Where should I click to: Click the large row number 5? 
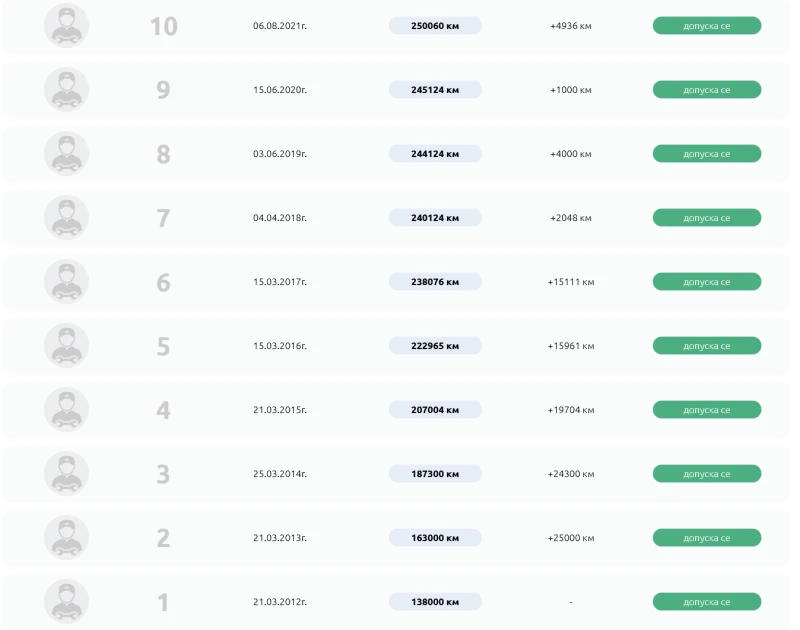pyautogui.click(x=163, y=347)
